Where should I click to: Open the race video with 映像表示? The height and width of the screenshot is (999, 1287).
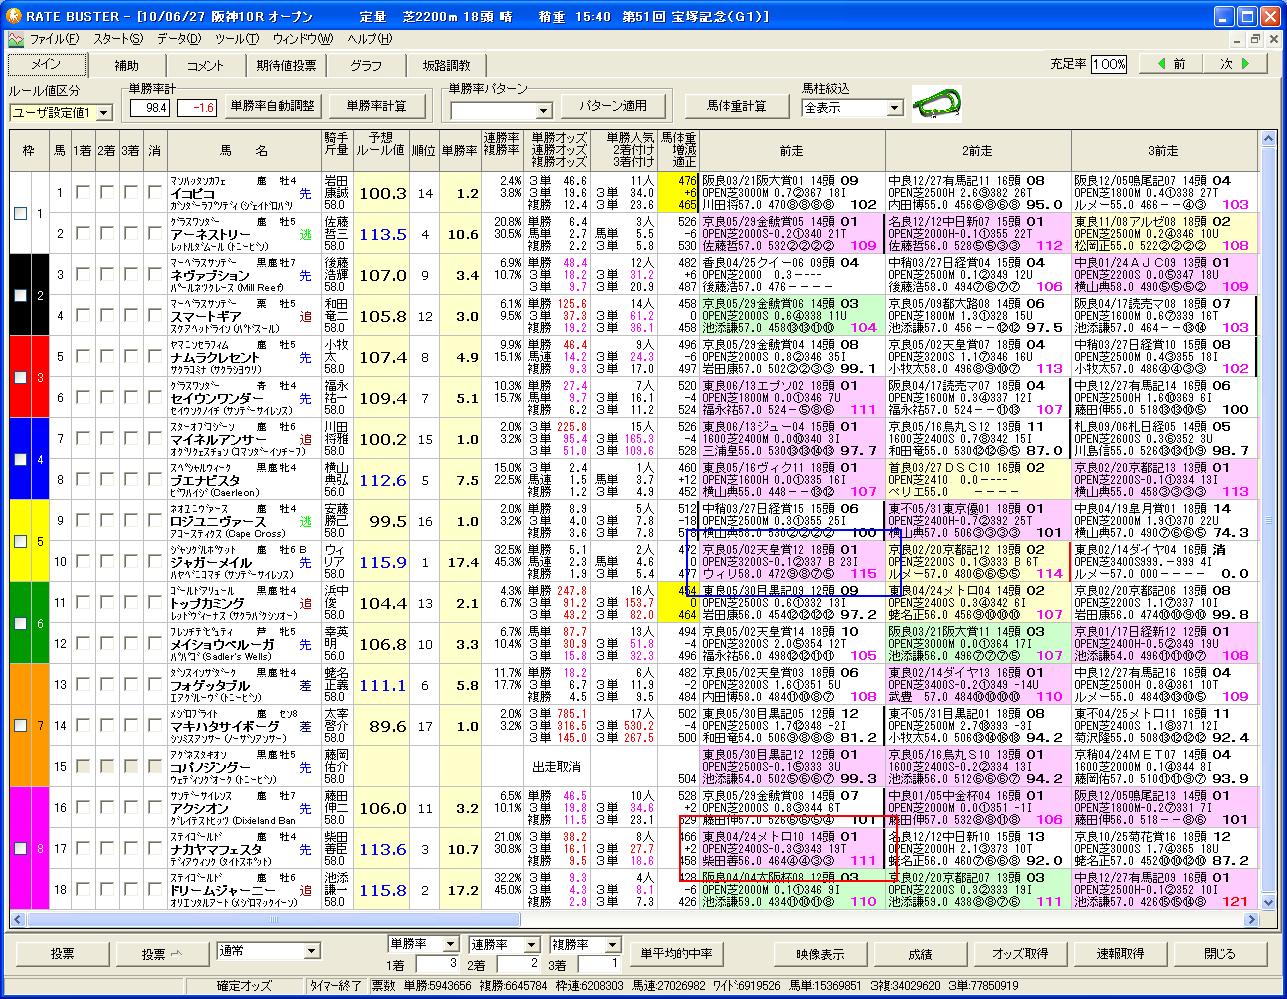click(820, 953)
